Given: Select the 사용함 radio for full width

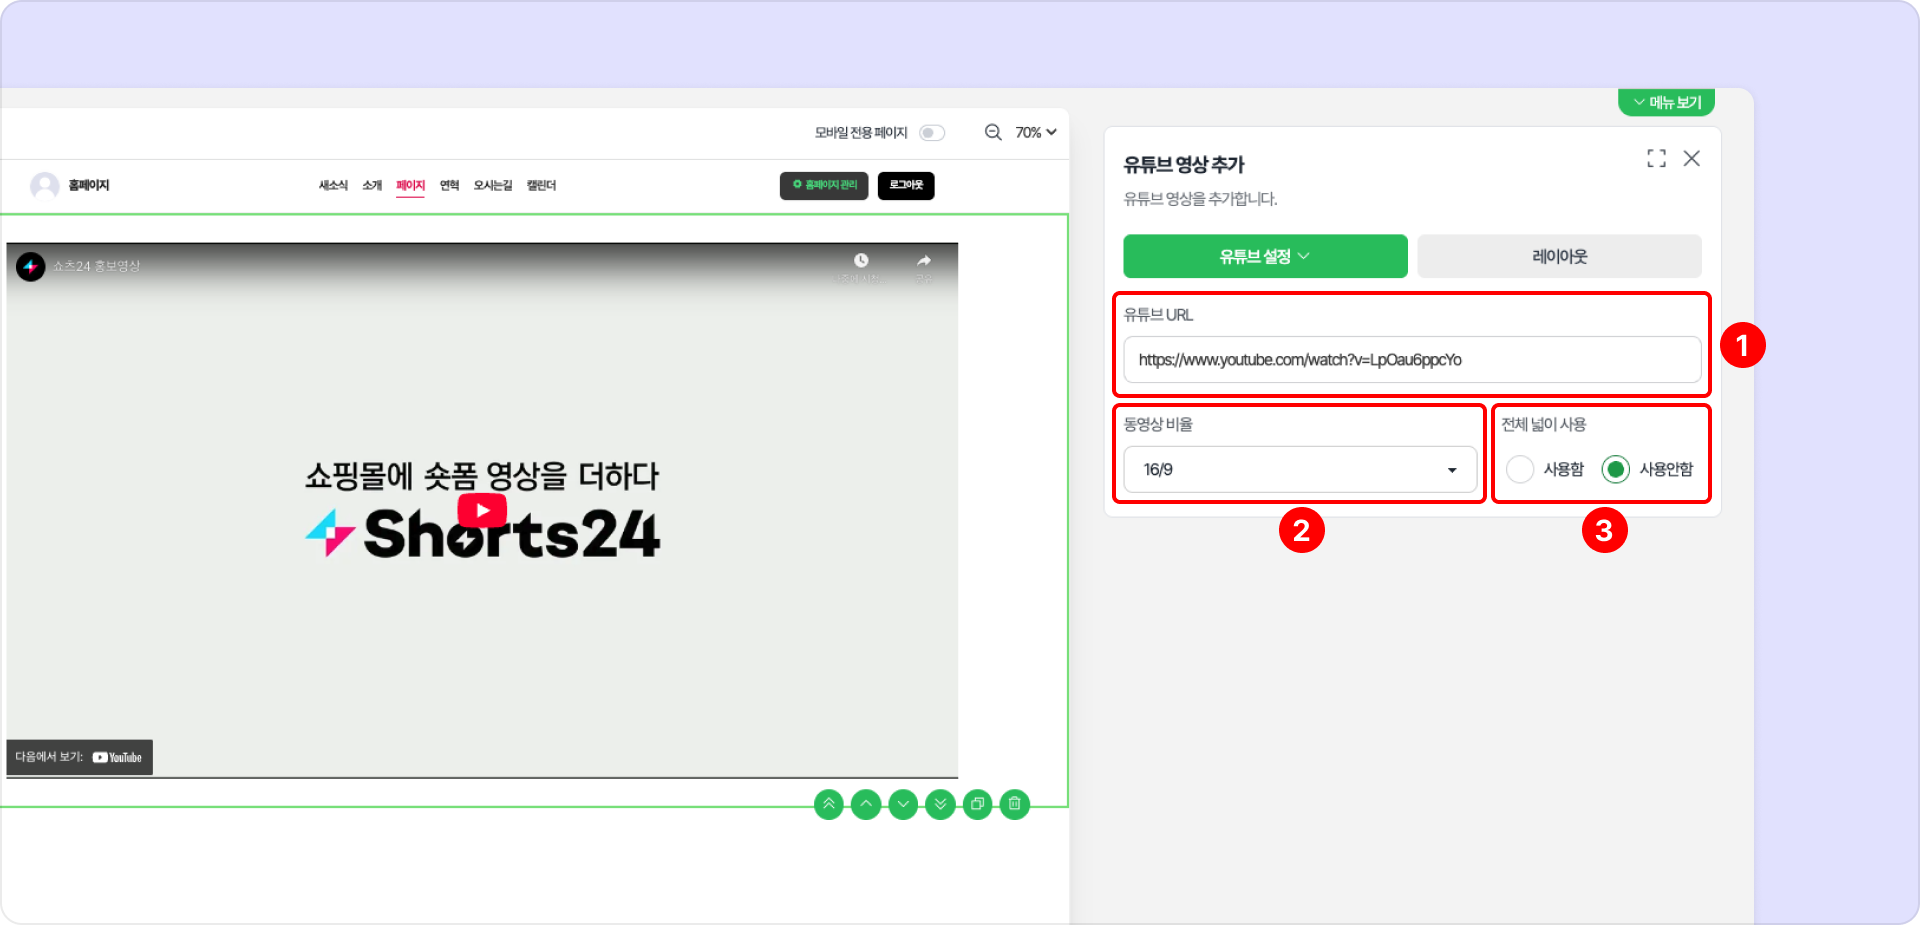Looking at the screenshot, I should pos(1520,469).
